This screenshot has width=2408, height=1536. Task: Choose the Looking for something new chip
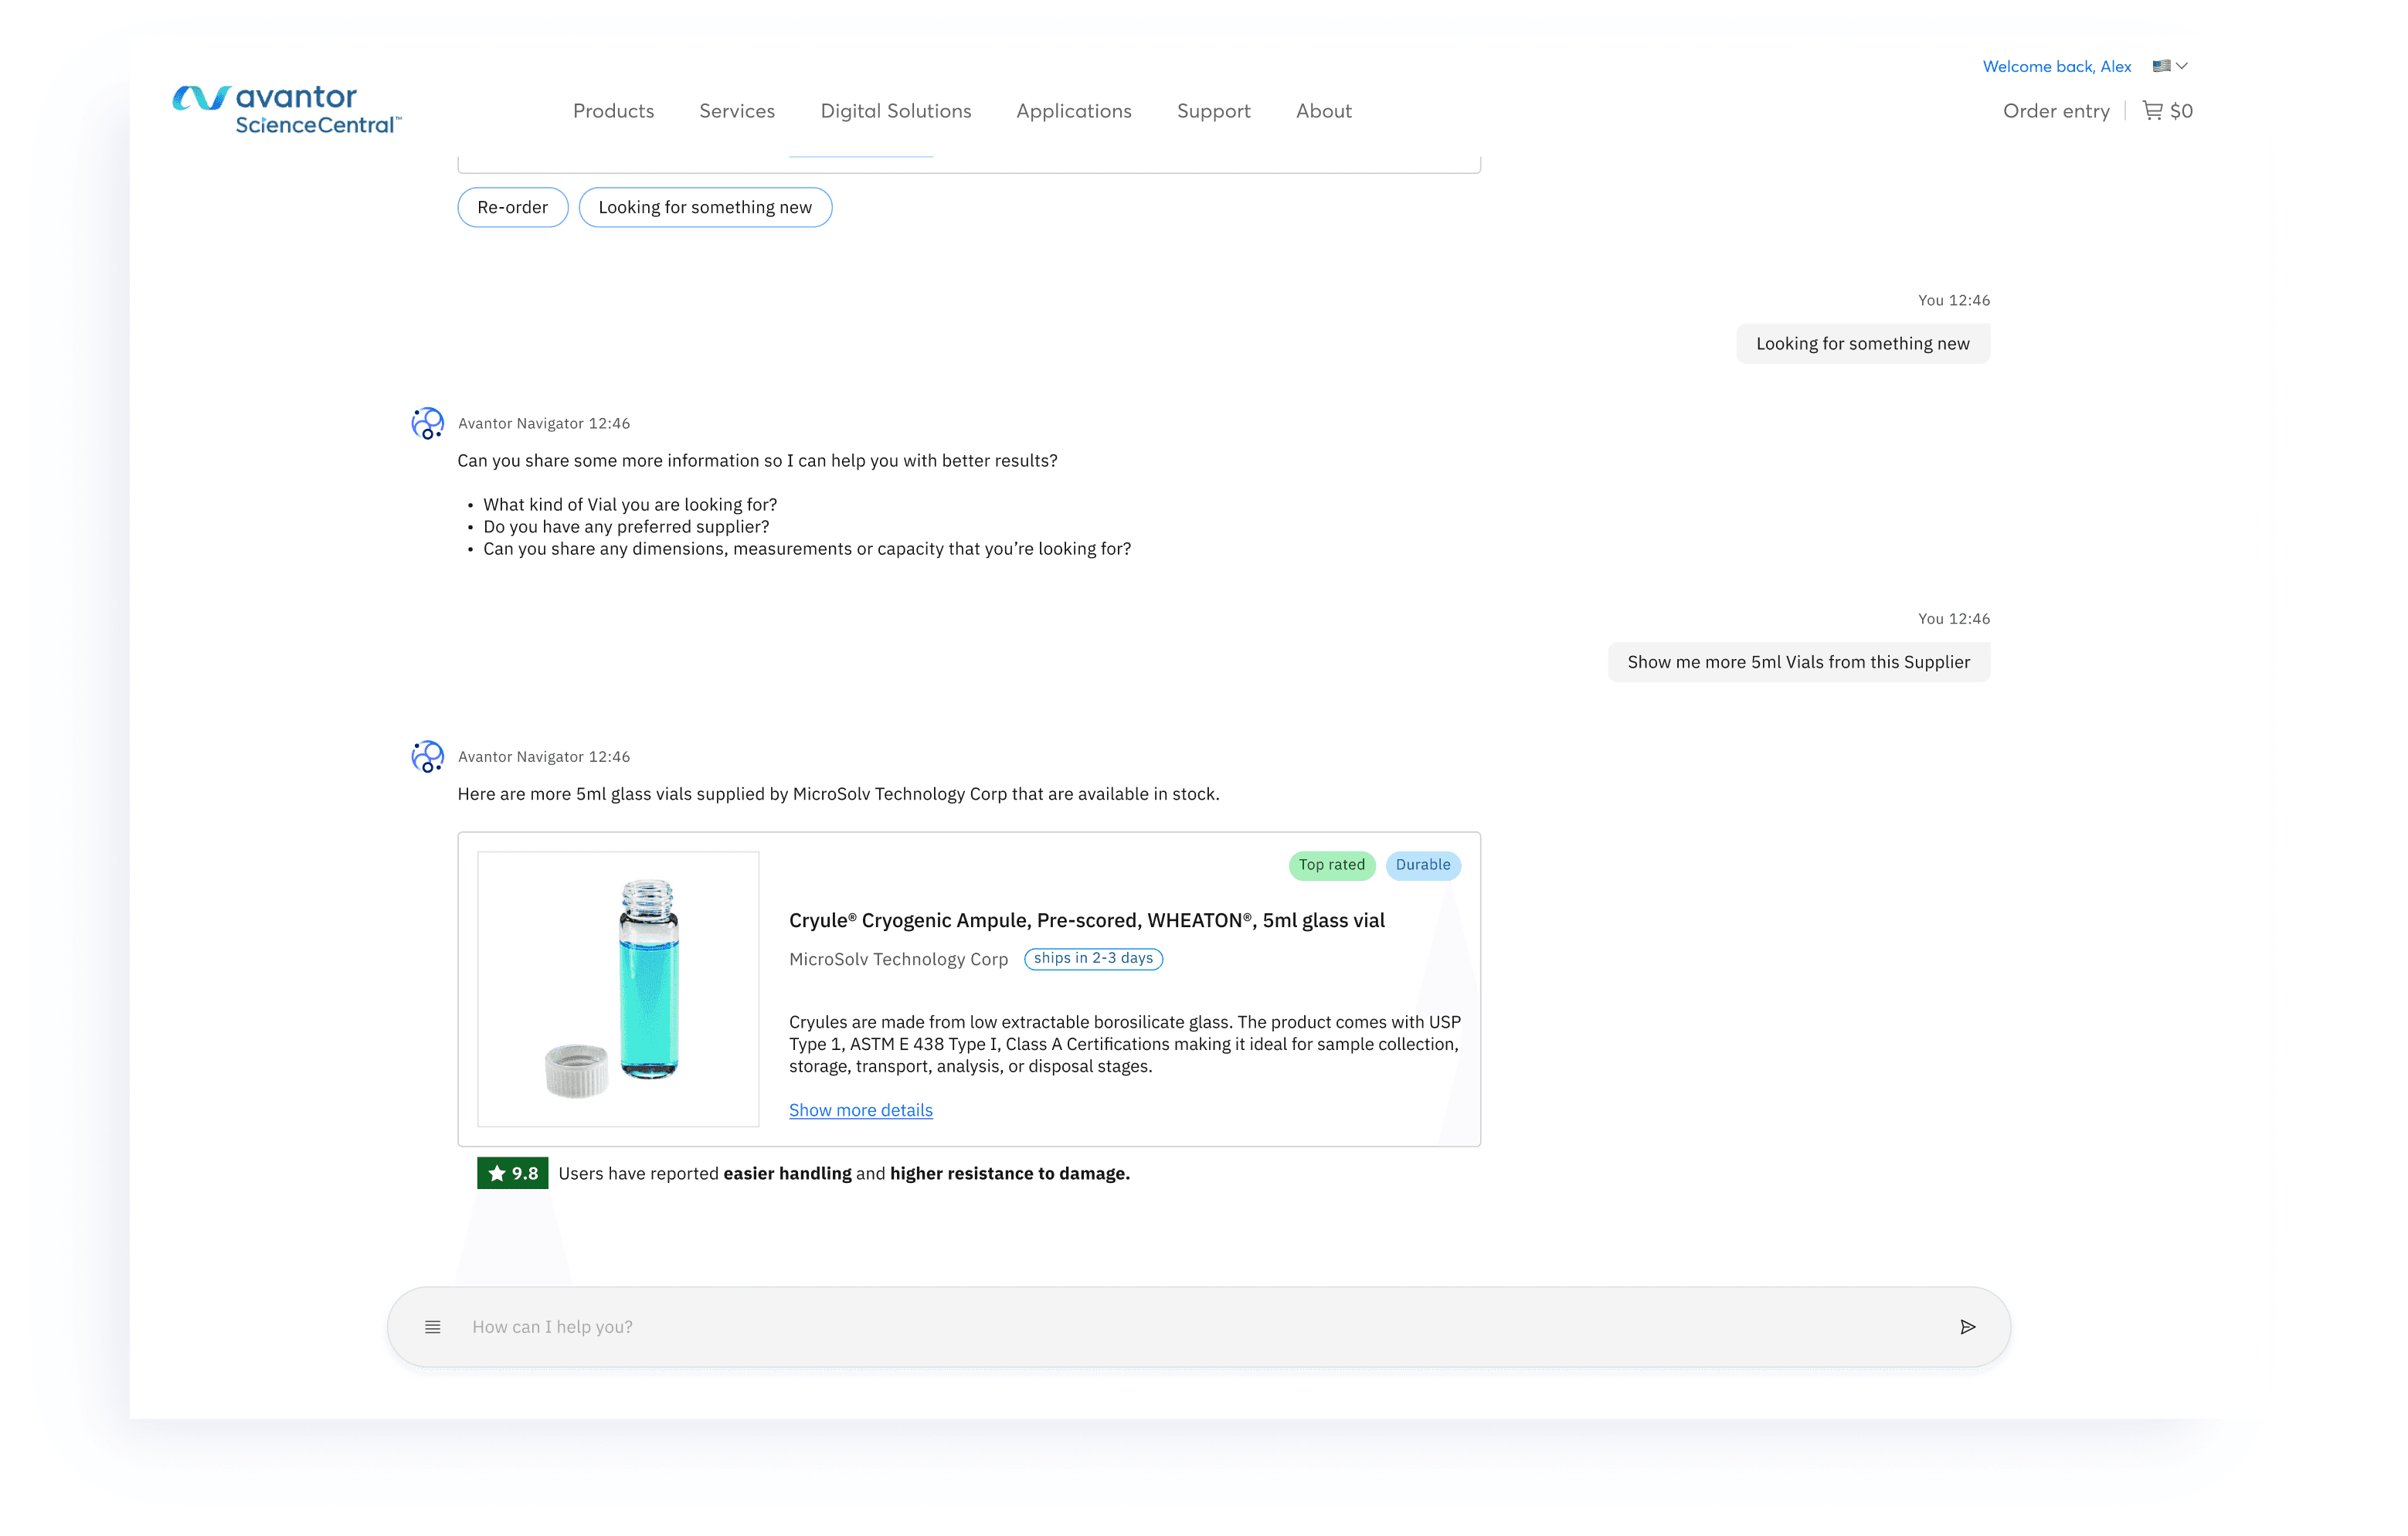click(x=705, y=207)
